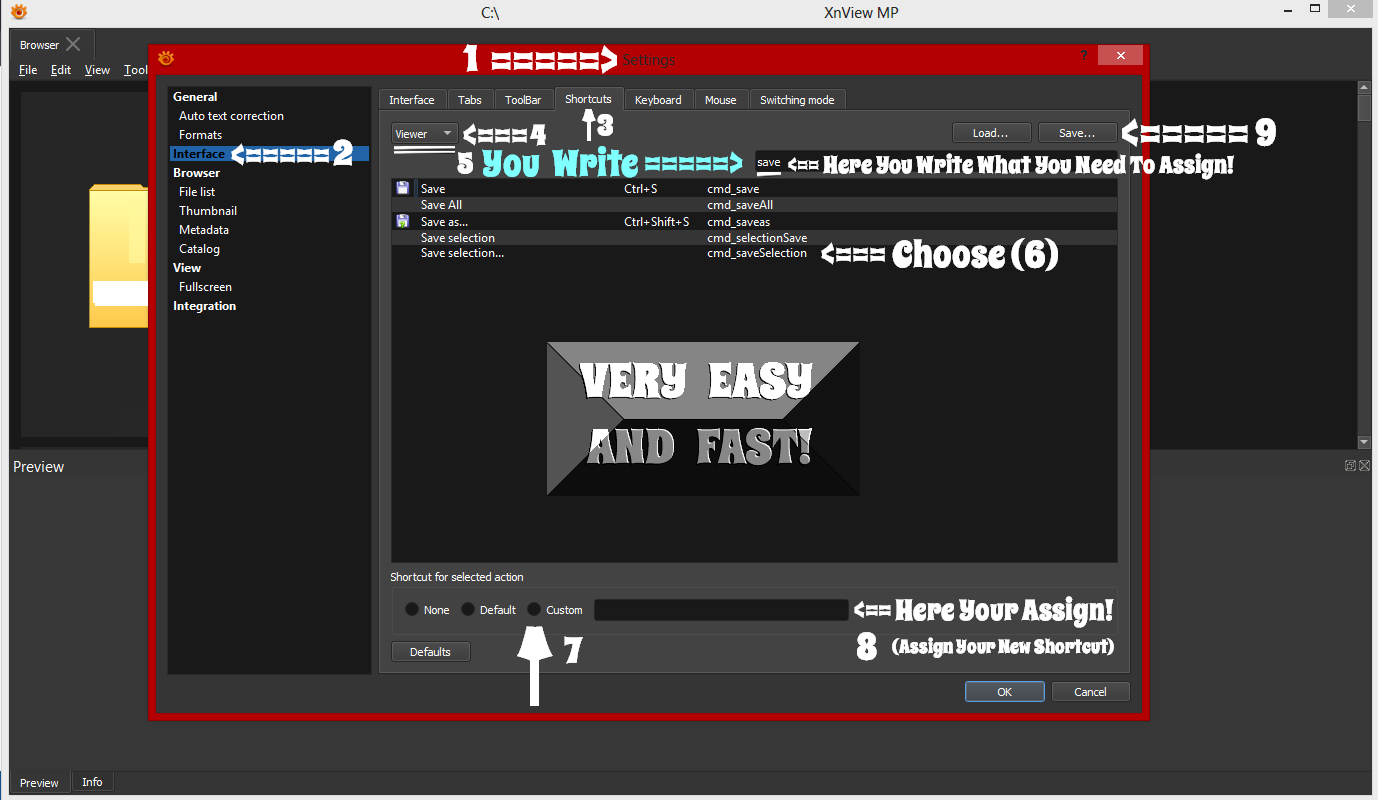Screen dimensions: 1378x800
Task: Restore shortcuts with the Defaults button
Action: 430,652
